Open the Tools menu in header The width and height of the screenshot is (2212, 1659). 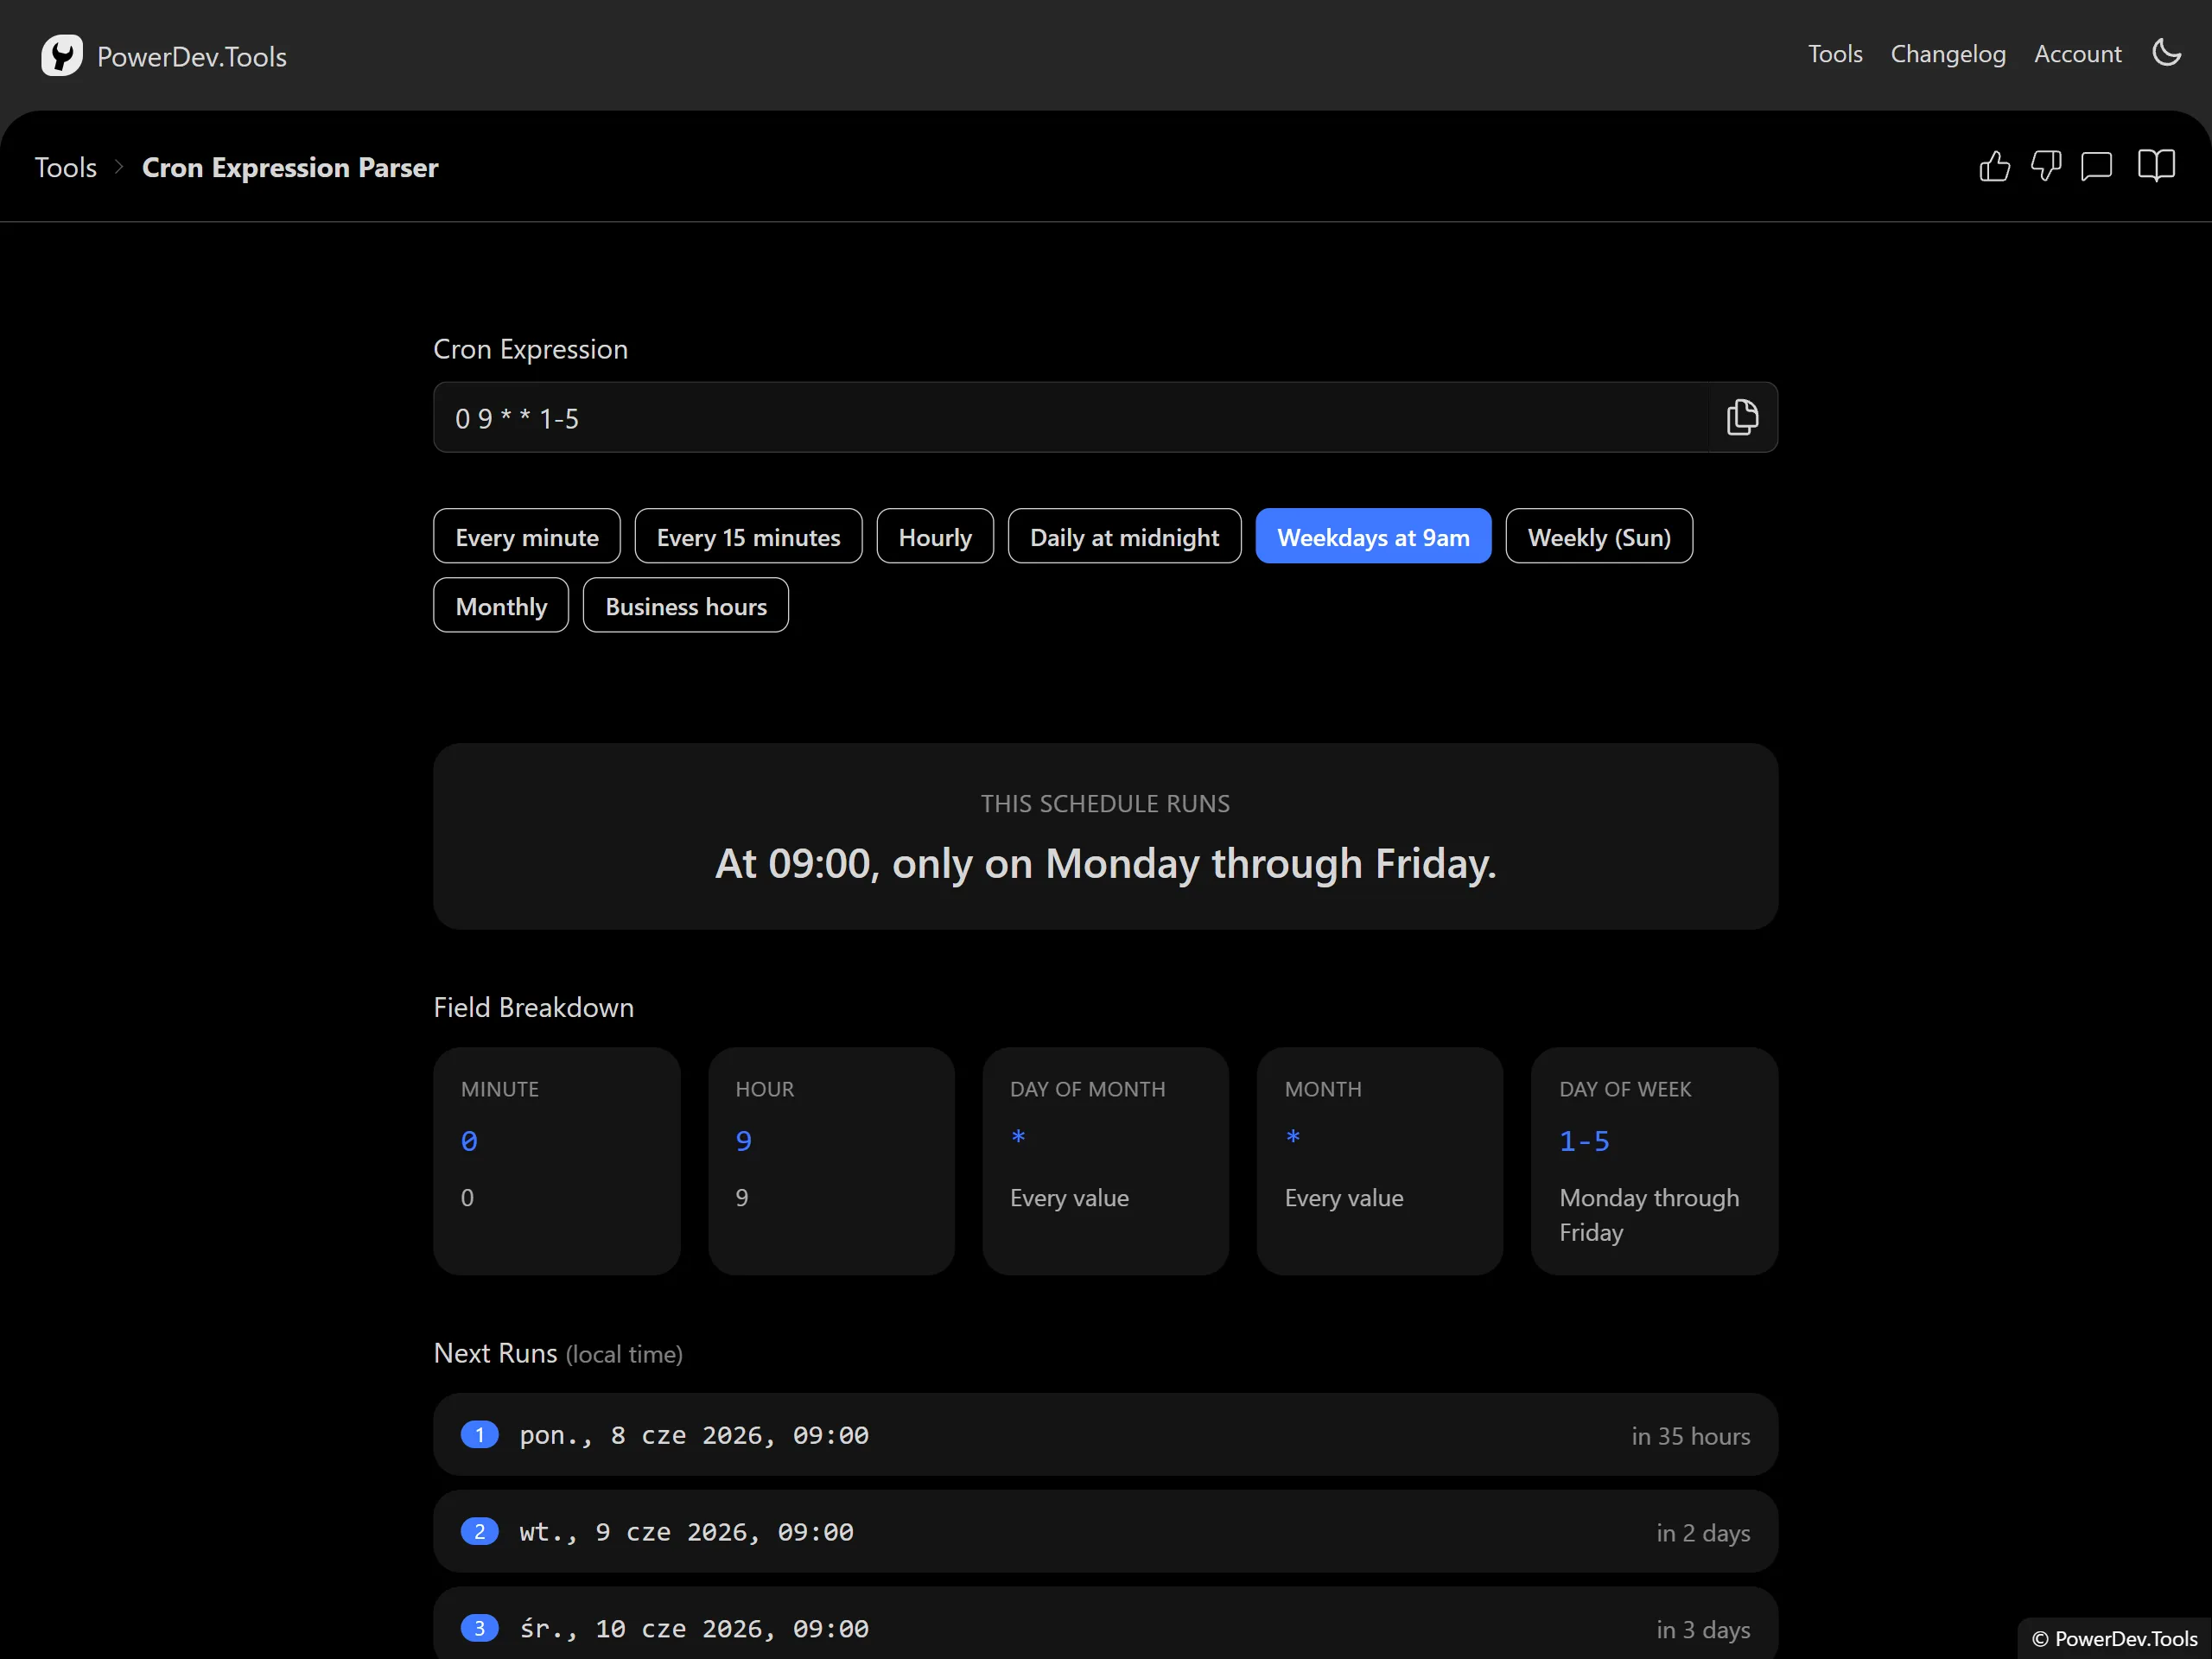coord(1835,54)
